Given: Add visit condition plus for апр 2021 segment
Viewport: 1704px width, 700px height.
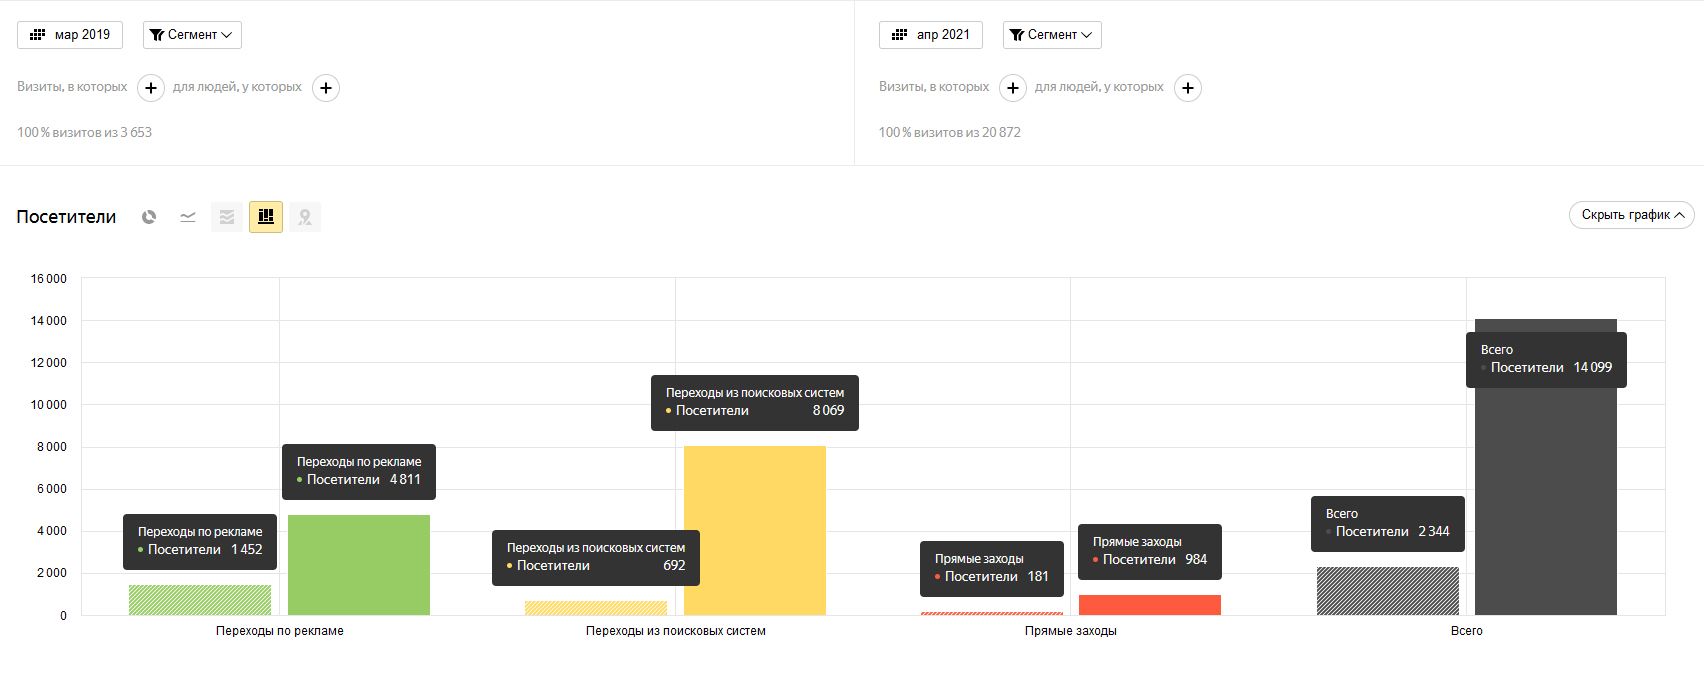Looking at the screenshot, I should pos(1013,88).
